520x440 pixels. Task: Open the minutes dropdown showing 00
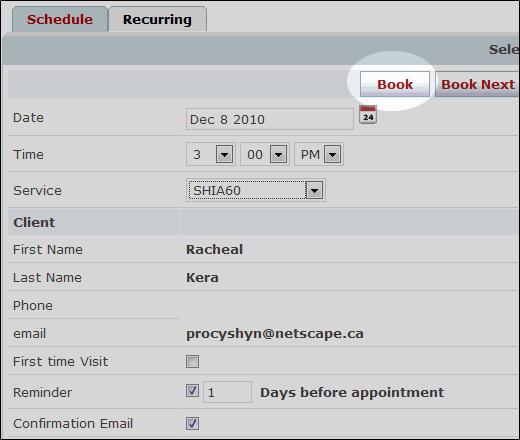[265, 154]
